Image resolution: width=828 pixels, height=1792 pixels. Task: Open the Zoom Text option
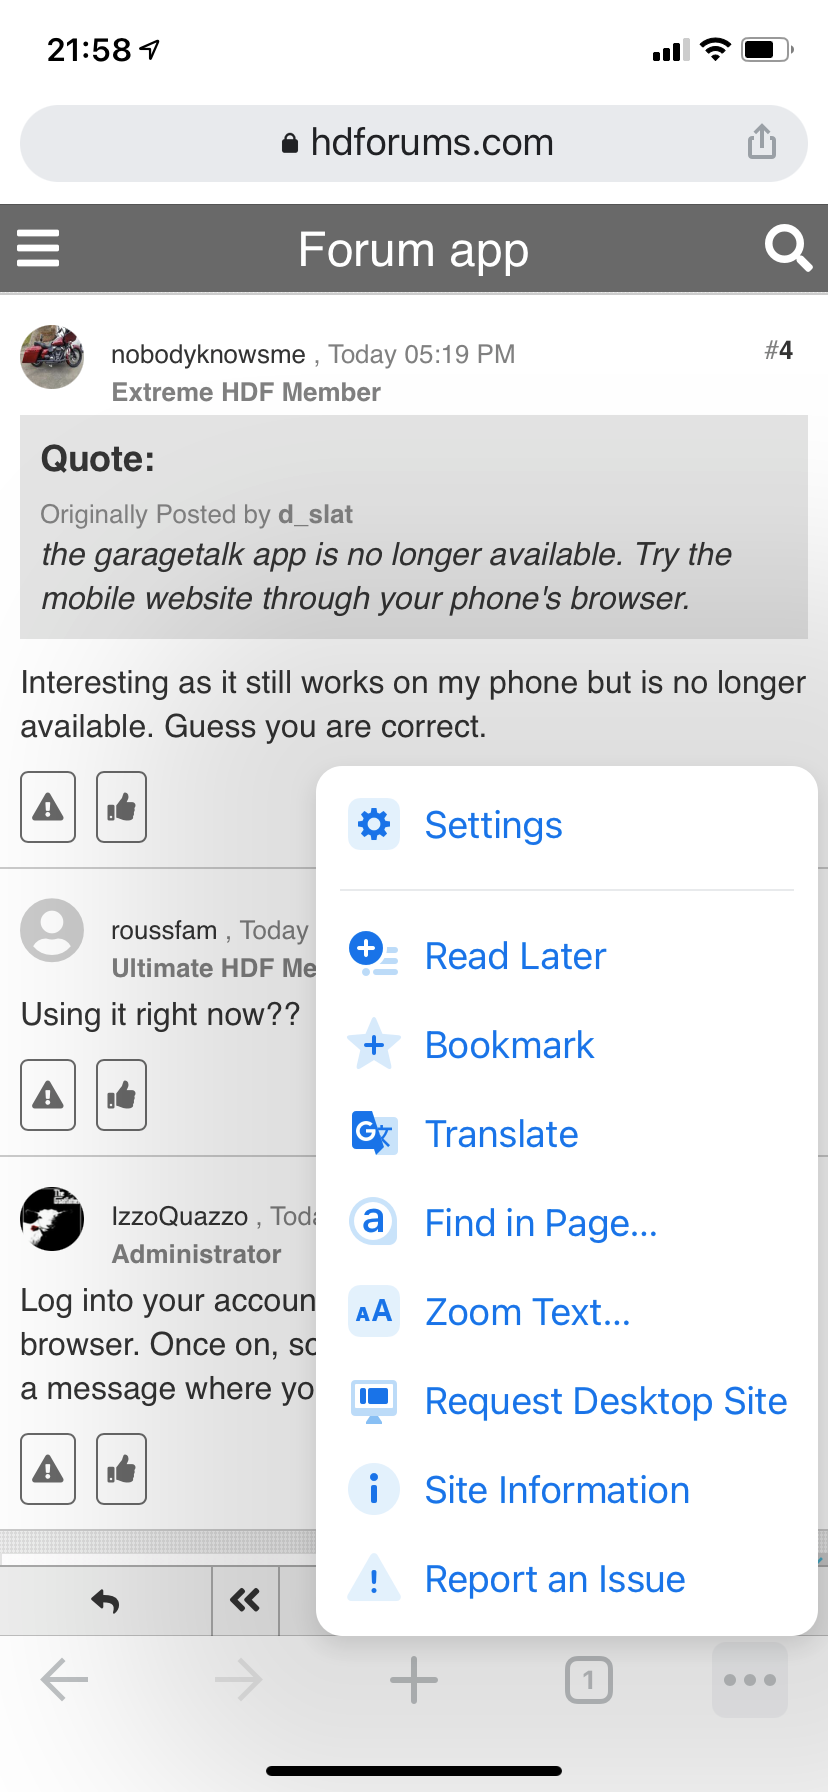(x=527, y=1312)
